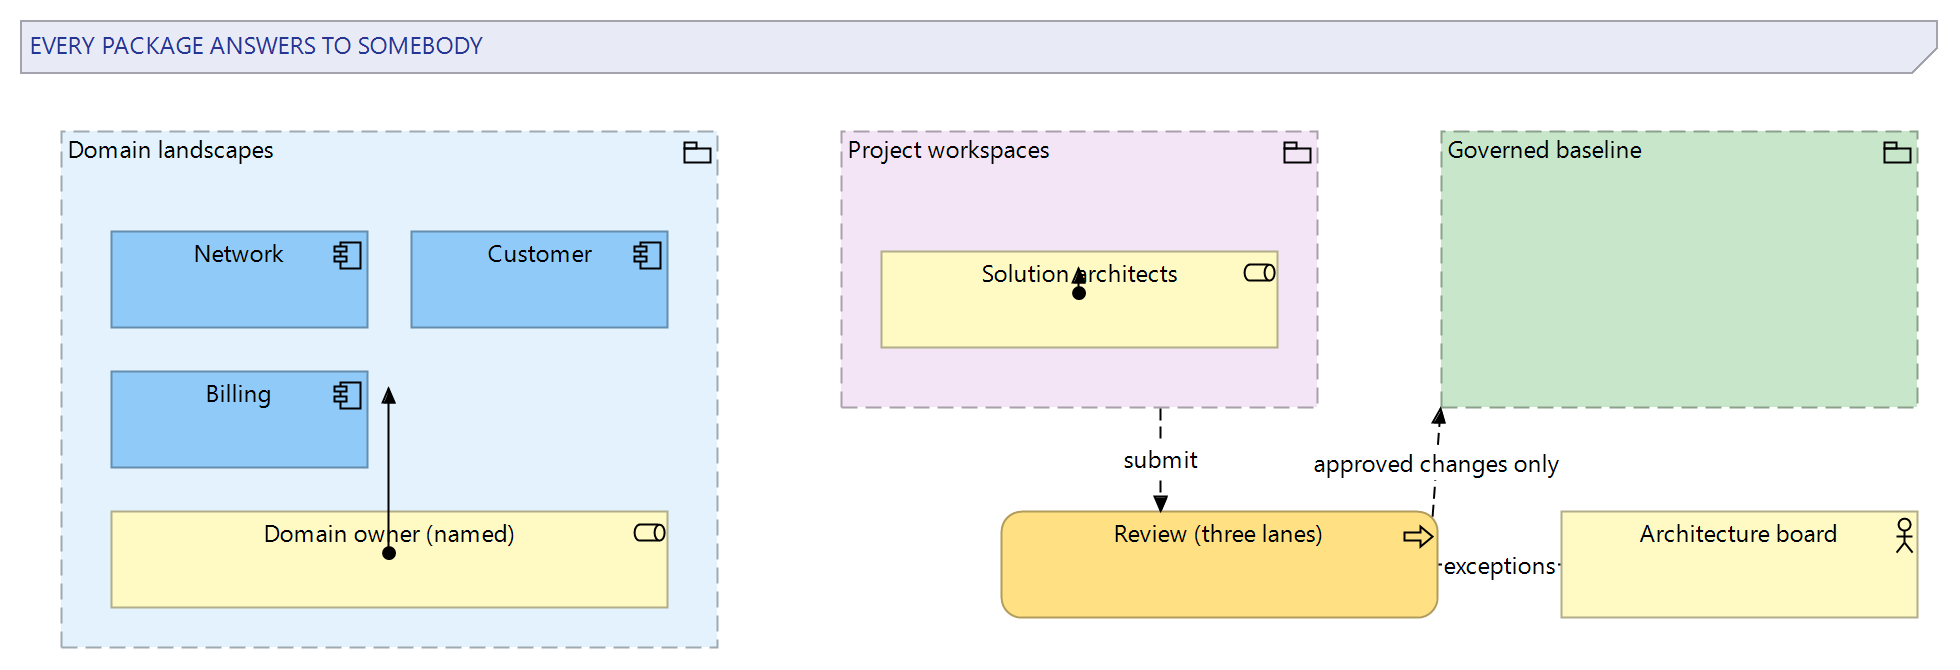The image size is (1960, 670).
Task: Click the 'Billing' label text
Action: [239, 394]
